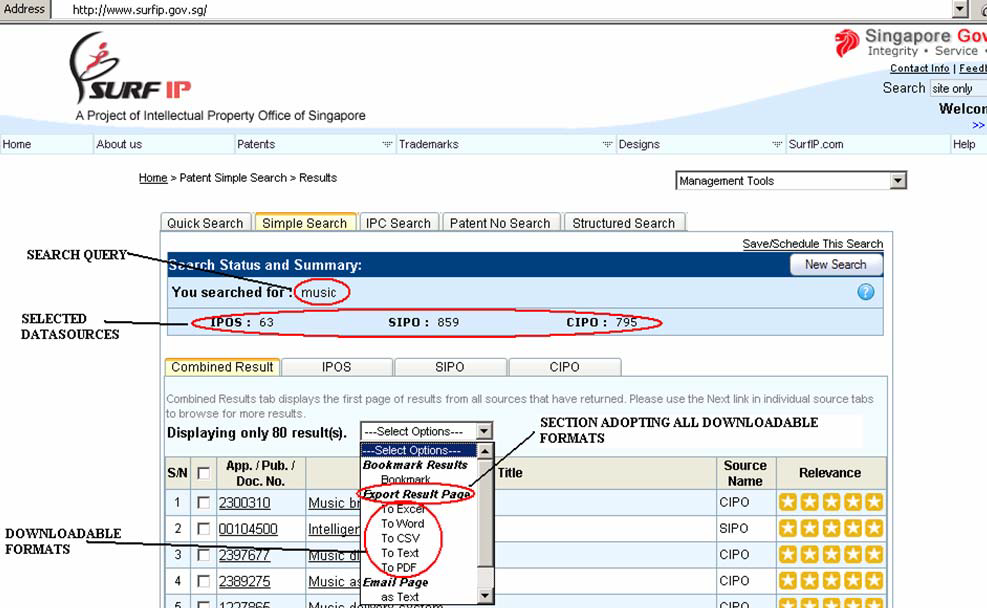Follow the Home breadcrumb link
987x608 pixels.
click(x=153, y=178)
